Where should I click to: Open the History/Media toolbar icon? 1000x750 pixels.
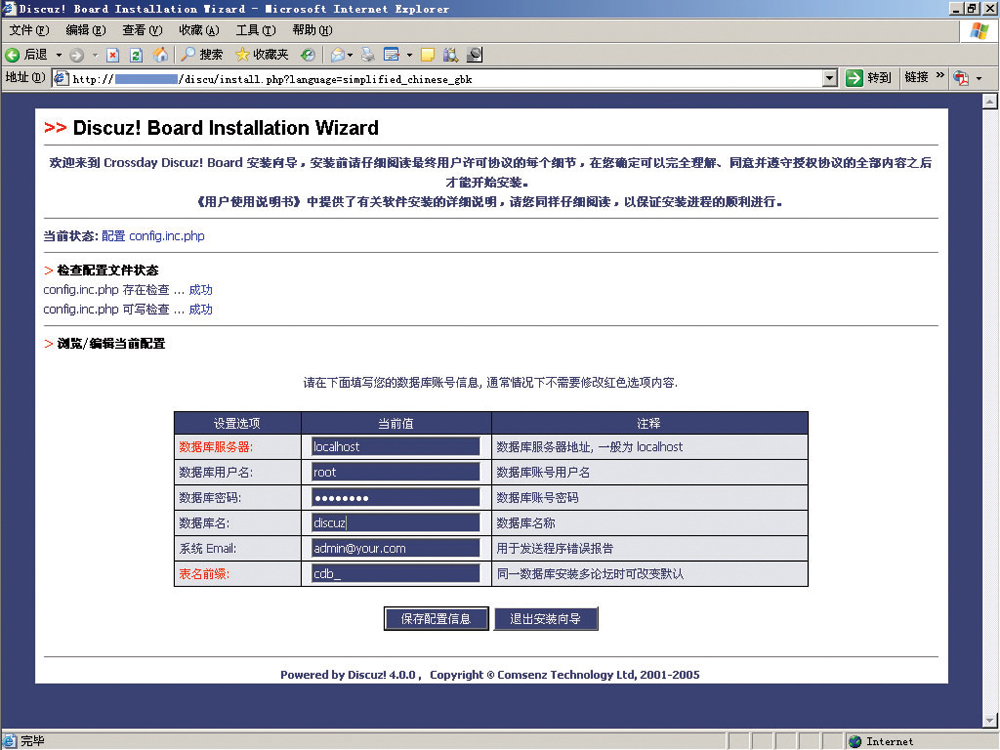tap(307, 55)
